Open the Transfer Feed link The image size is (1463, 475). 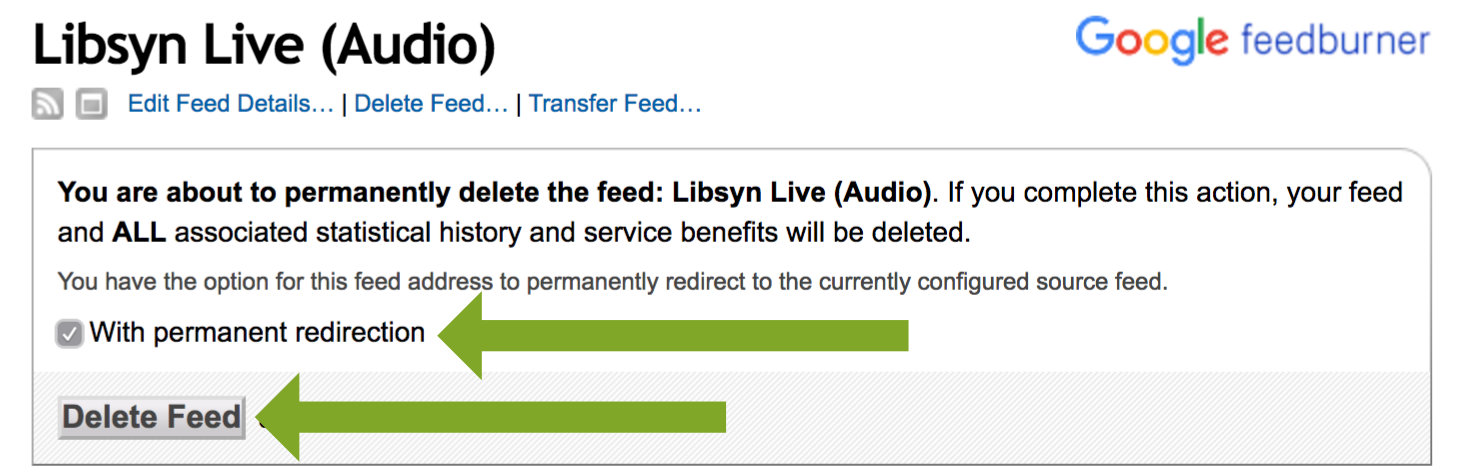[x=615, y=104]
